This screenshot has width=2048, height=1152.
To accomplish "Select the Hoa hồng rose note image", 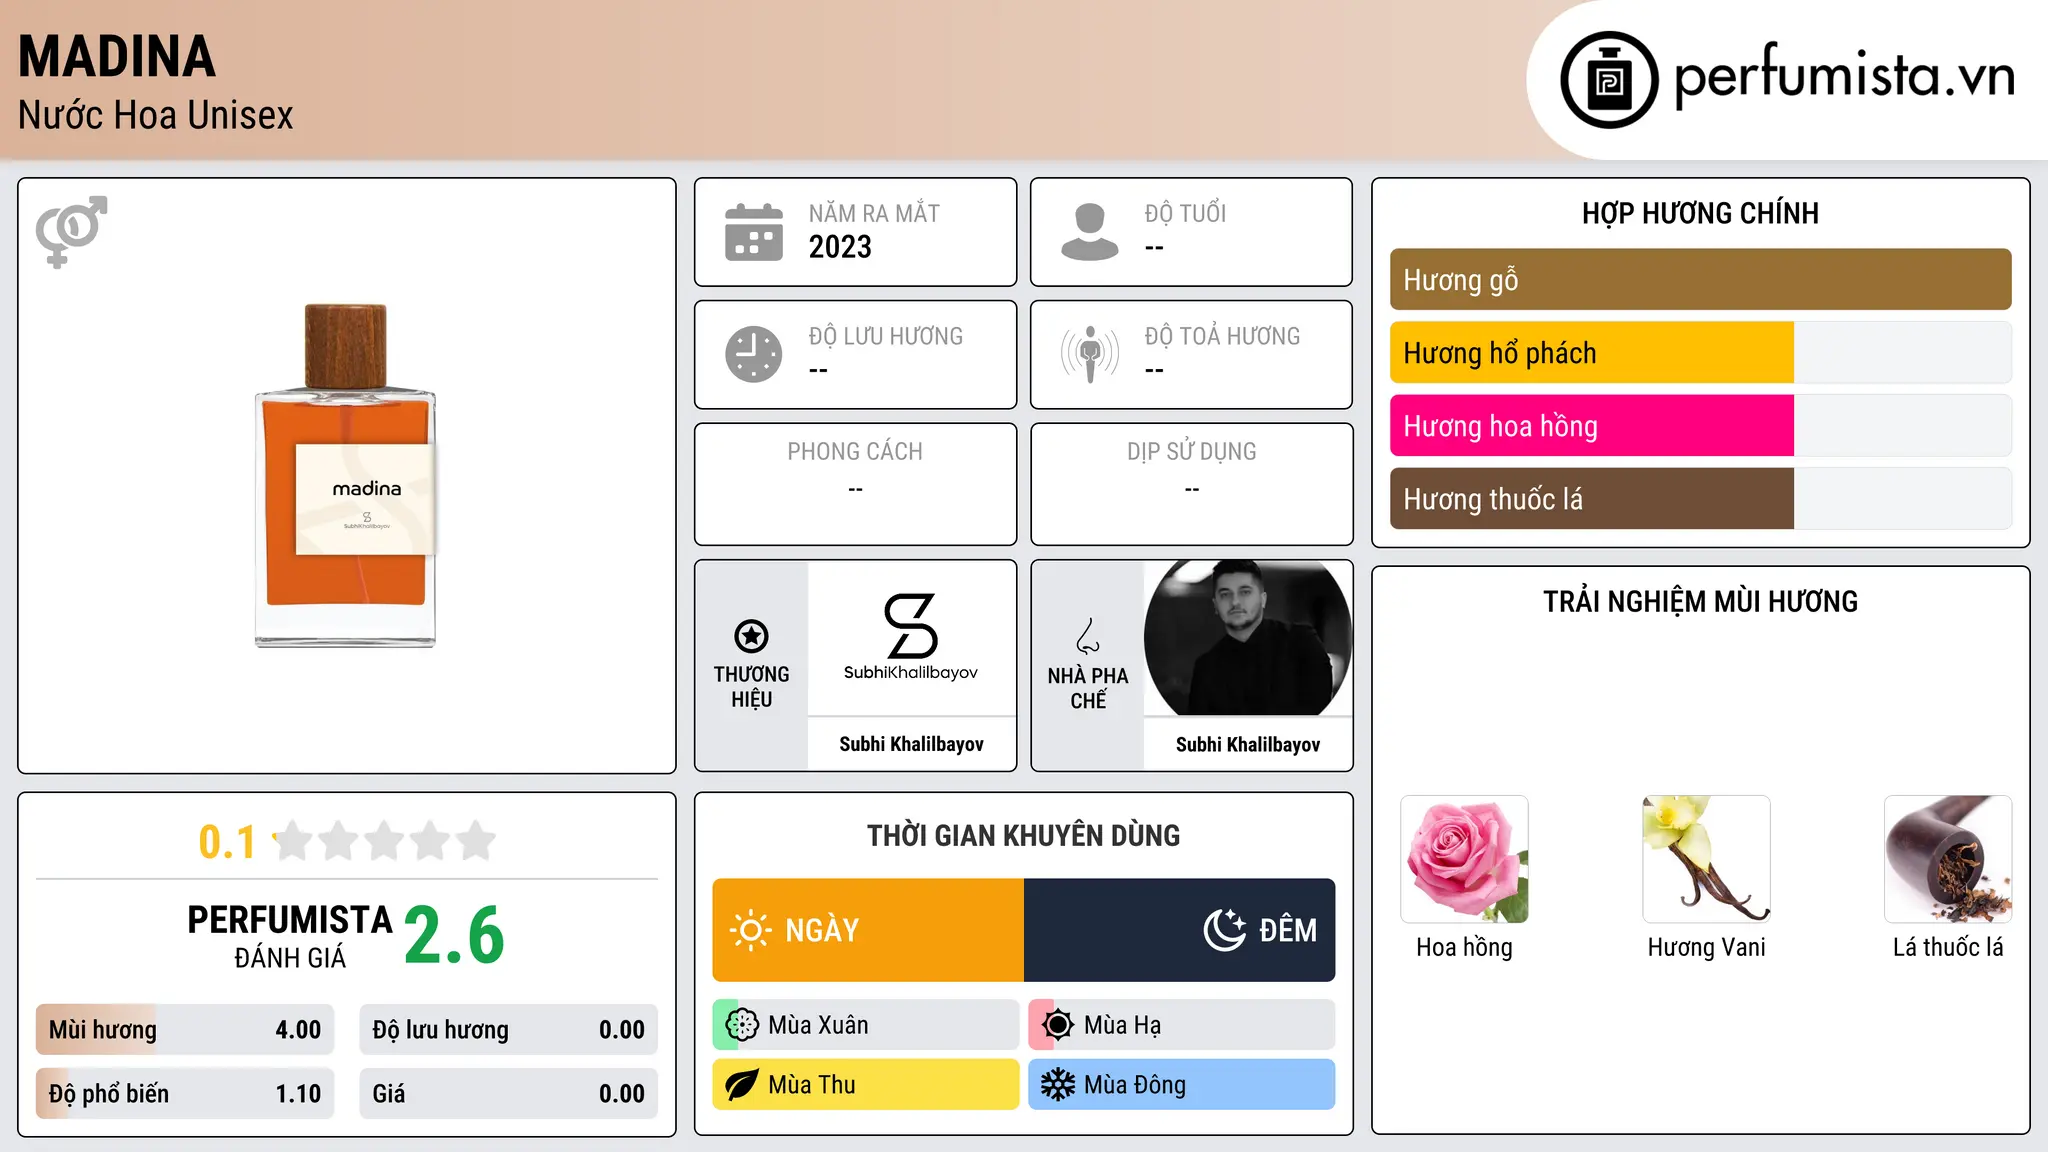I will (x=1464, y=859).
